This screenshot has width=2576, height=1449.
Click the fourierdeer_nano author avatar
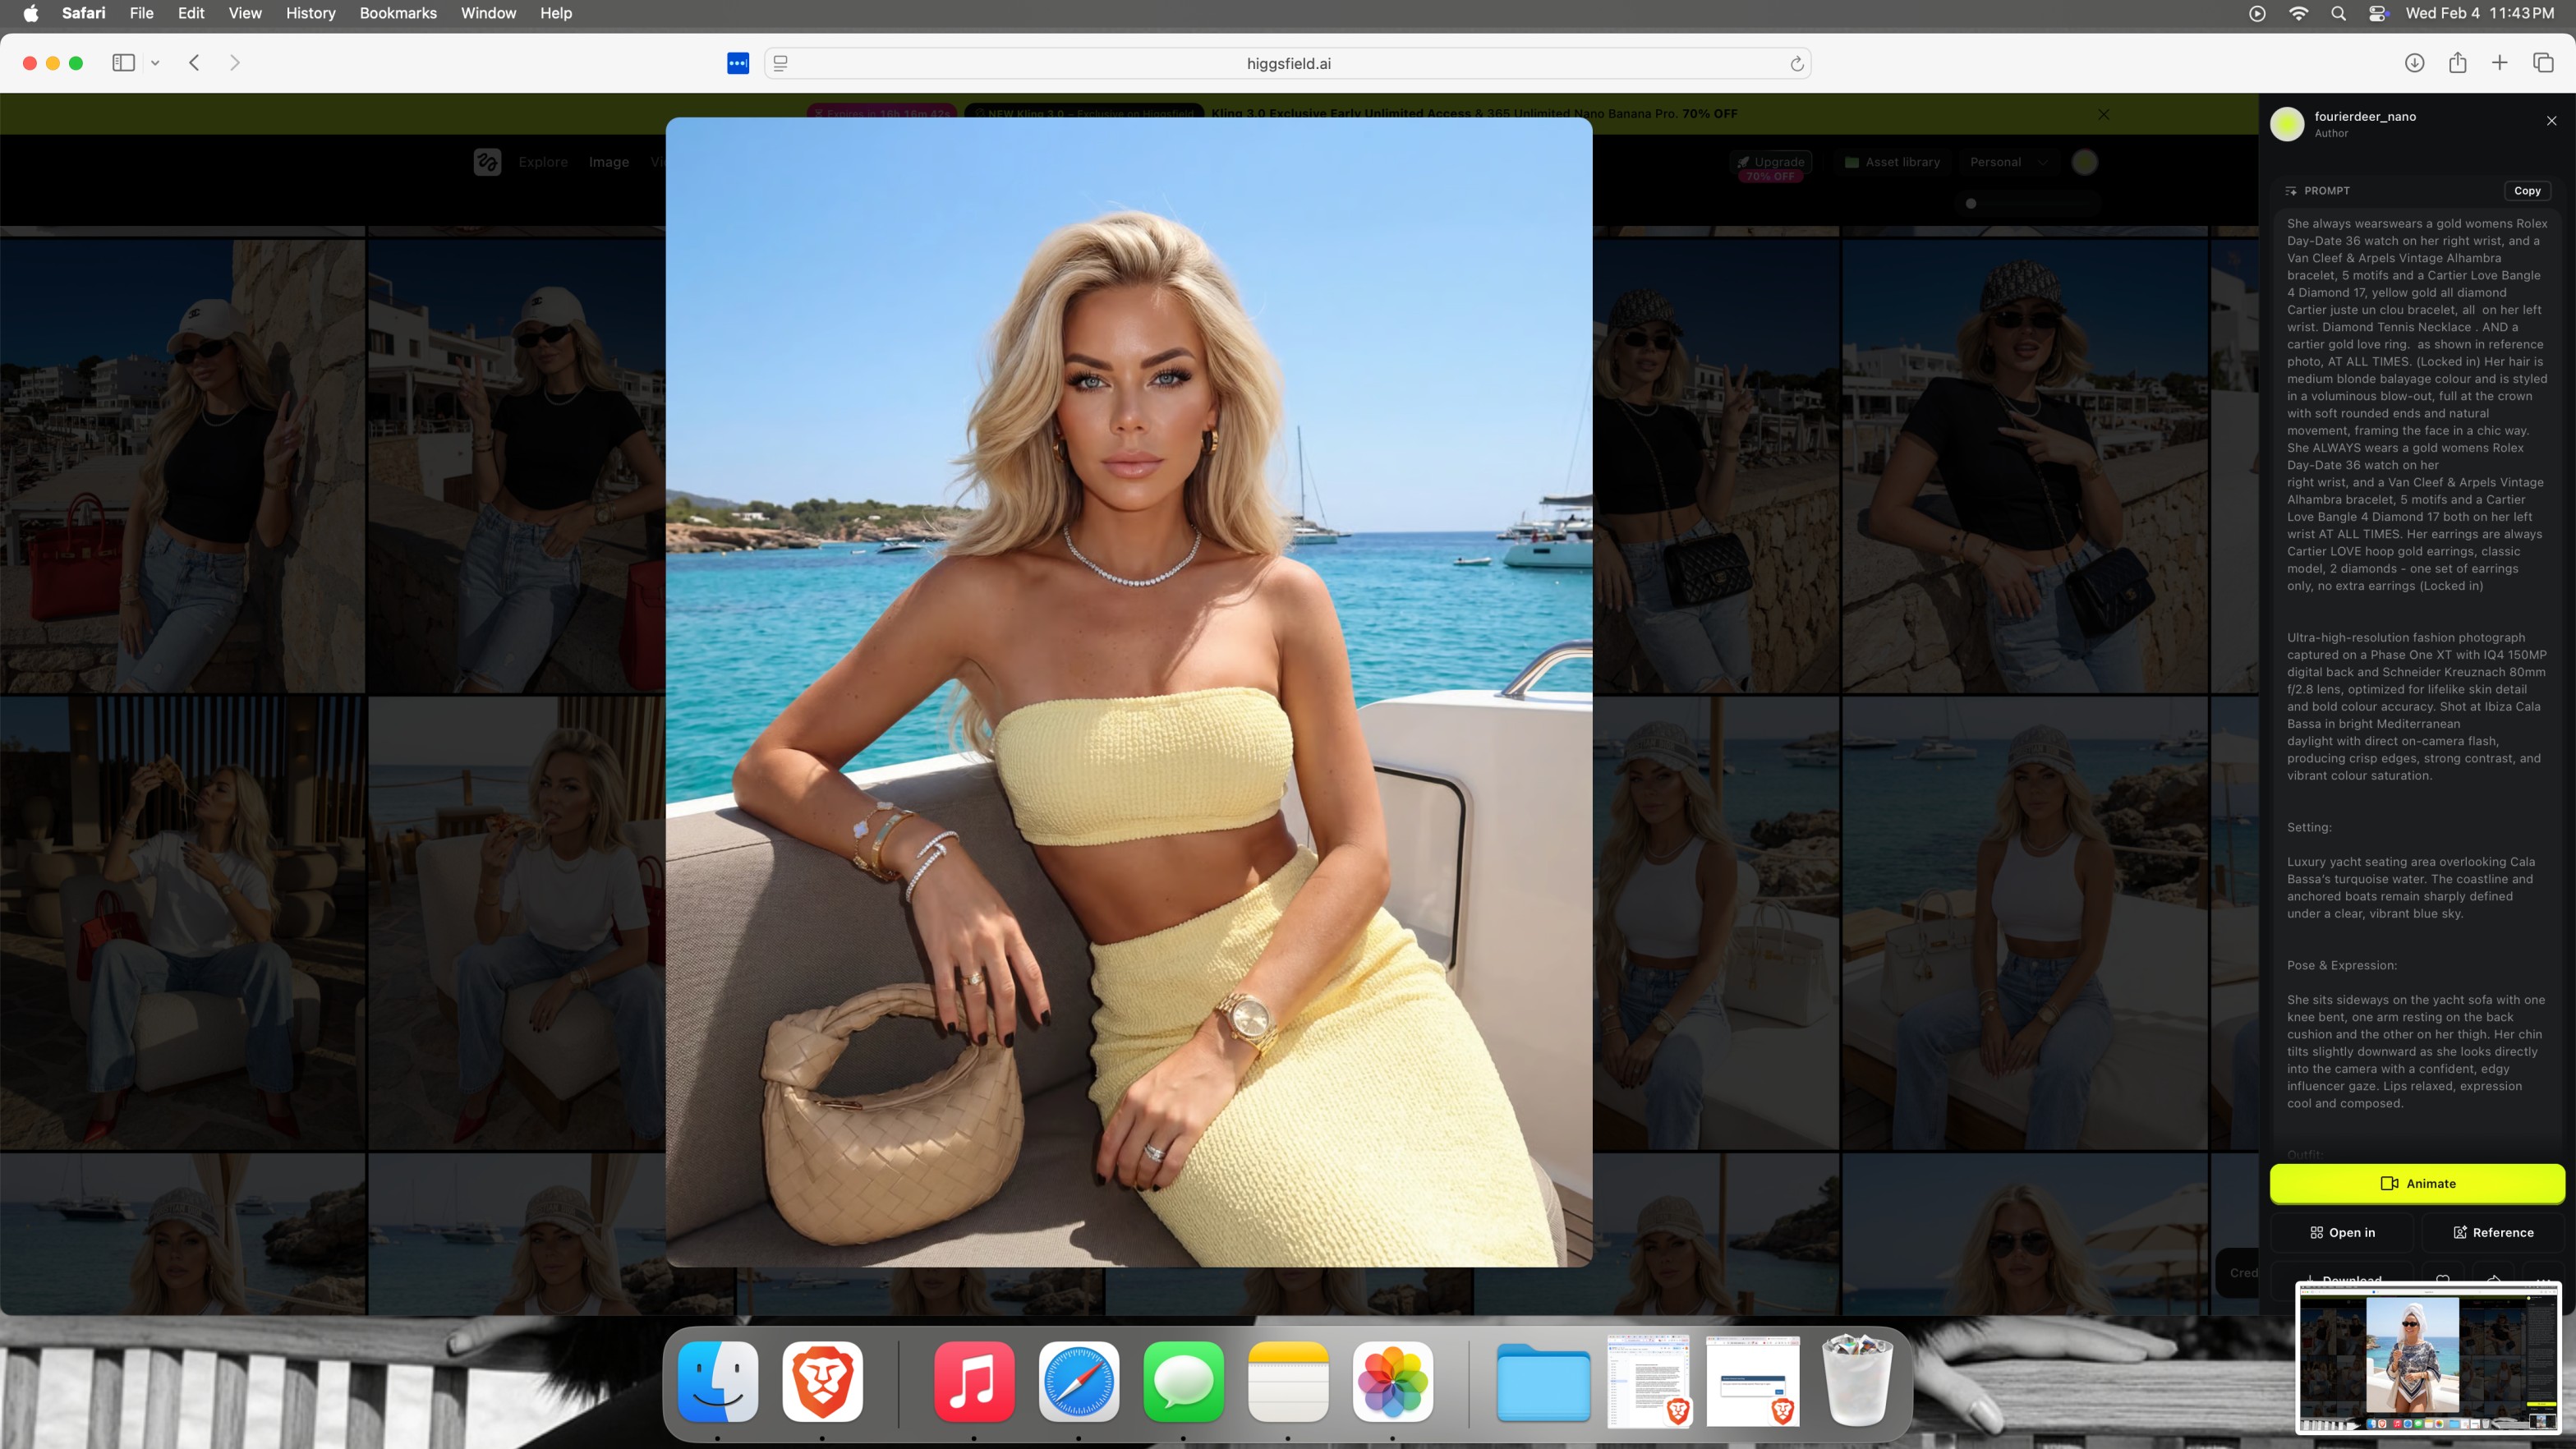pyautogui.click(x=2287, y=124)
